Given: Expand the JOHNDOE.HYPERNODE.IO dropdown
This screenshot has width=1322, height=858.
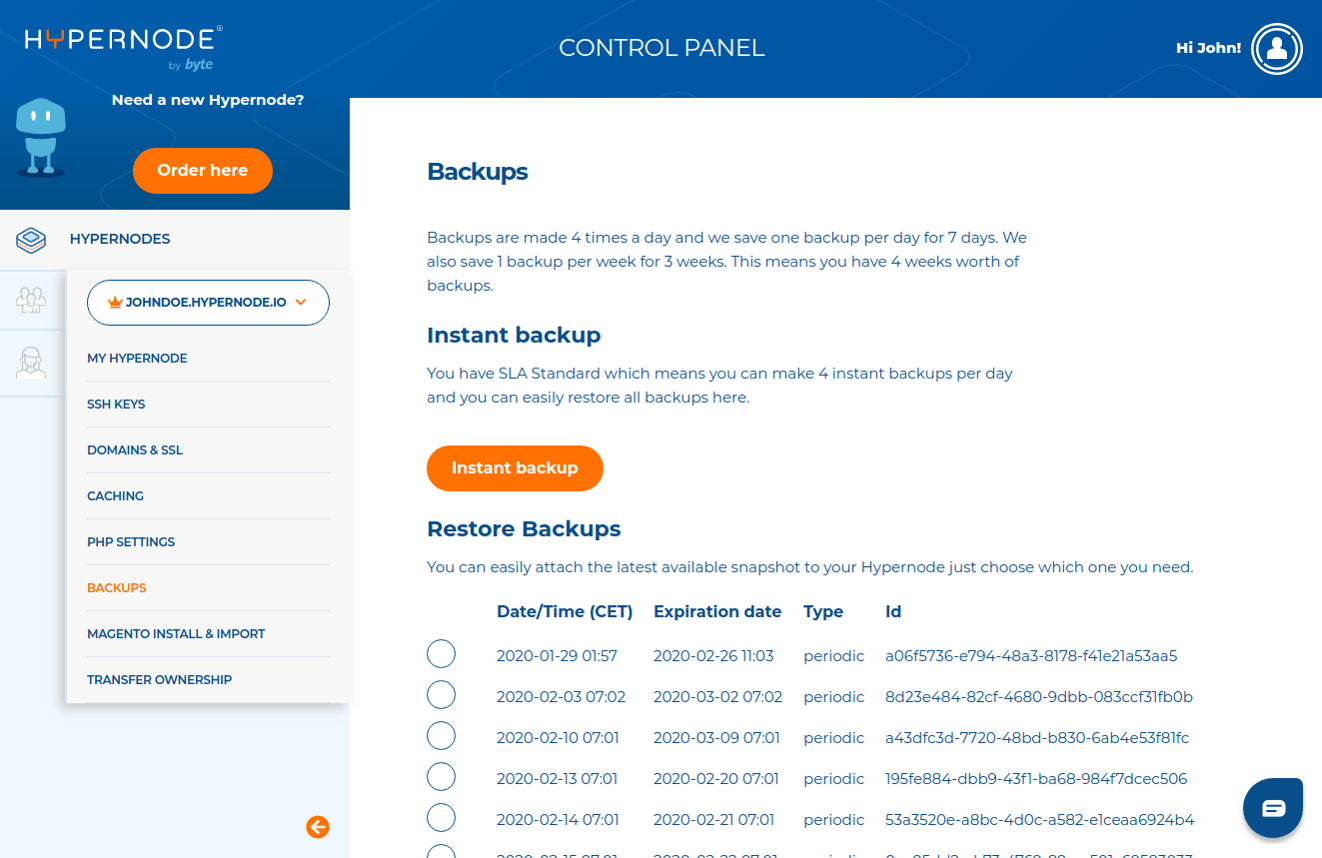Looking at the screenshot, I should [208, 302].
